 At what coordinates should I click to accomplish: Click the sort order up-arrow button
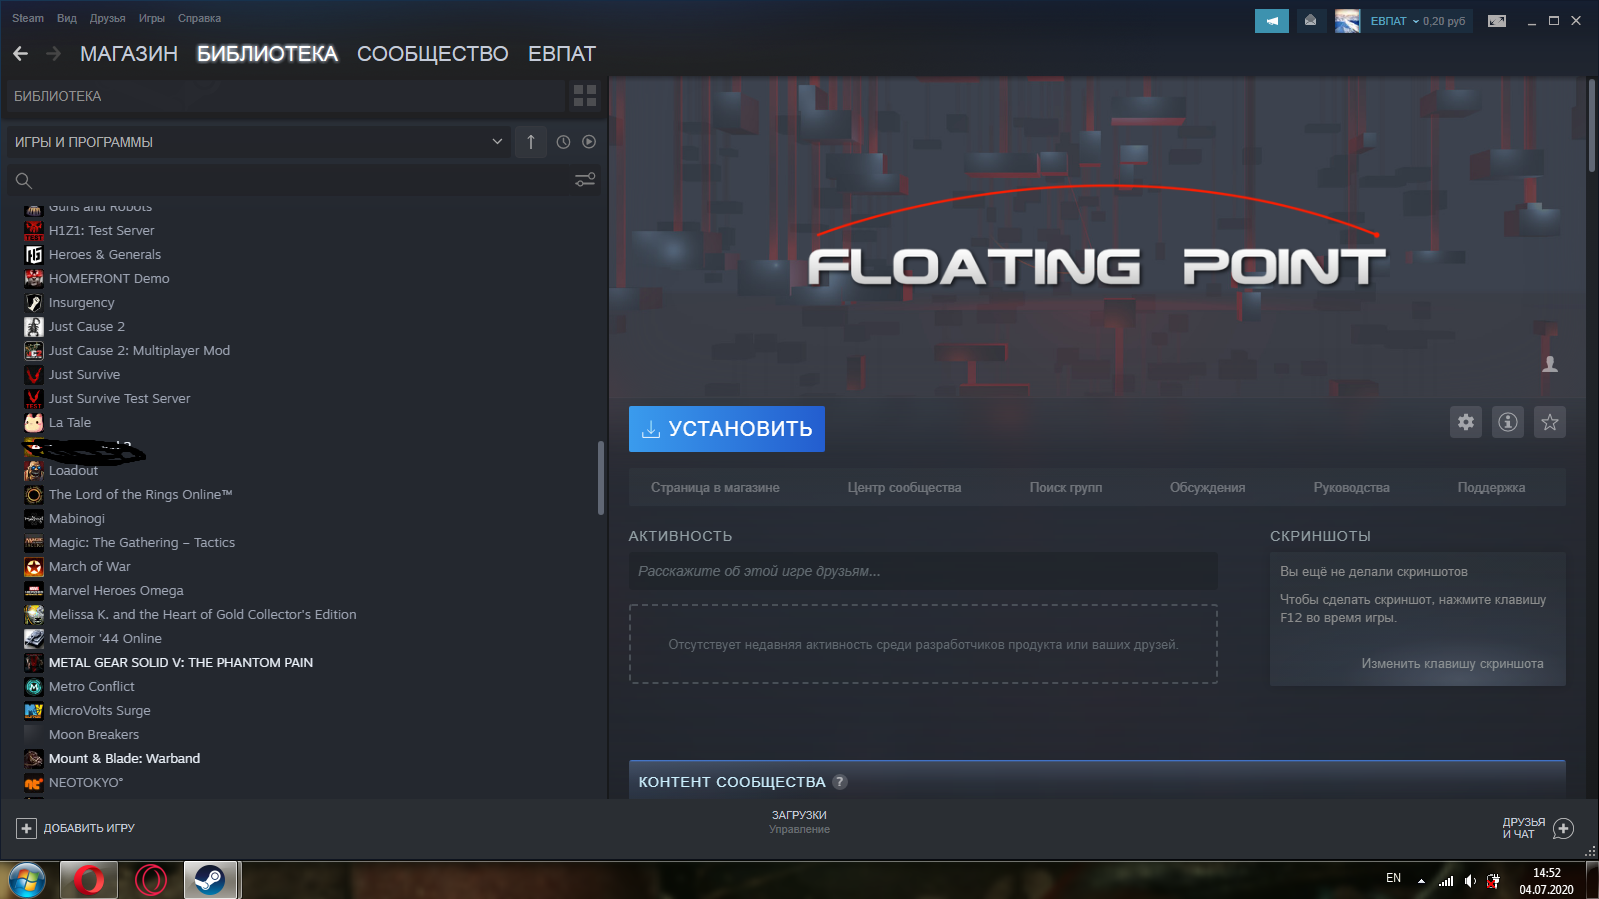coord(531,142)
